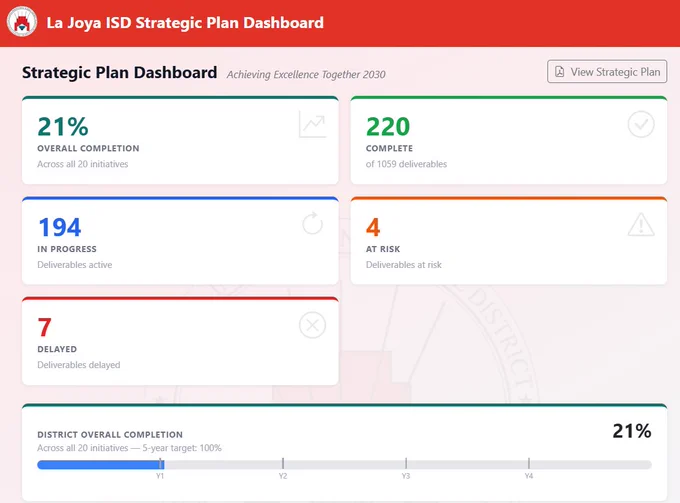Select the 4 at risk value

373,227
